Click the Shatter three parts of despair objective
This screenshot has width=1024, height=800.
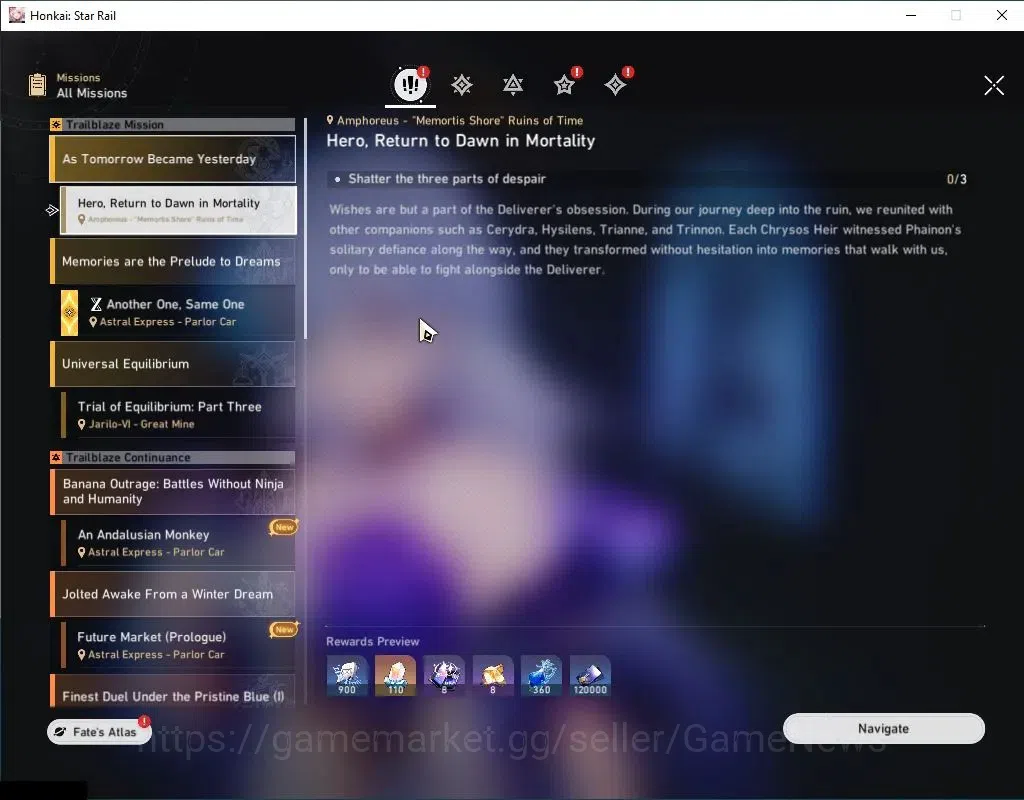(447, 179)
